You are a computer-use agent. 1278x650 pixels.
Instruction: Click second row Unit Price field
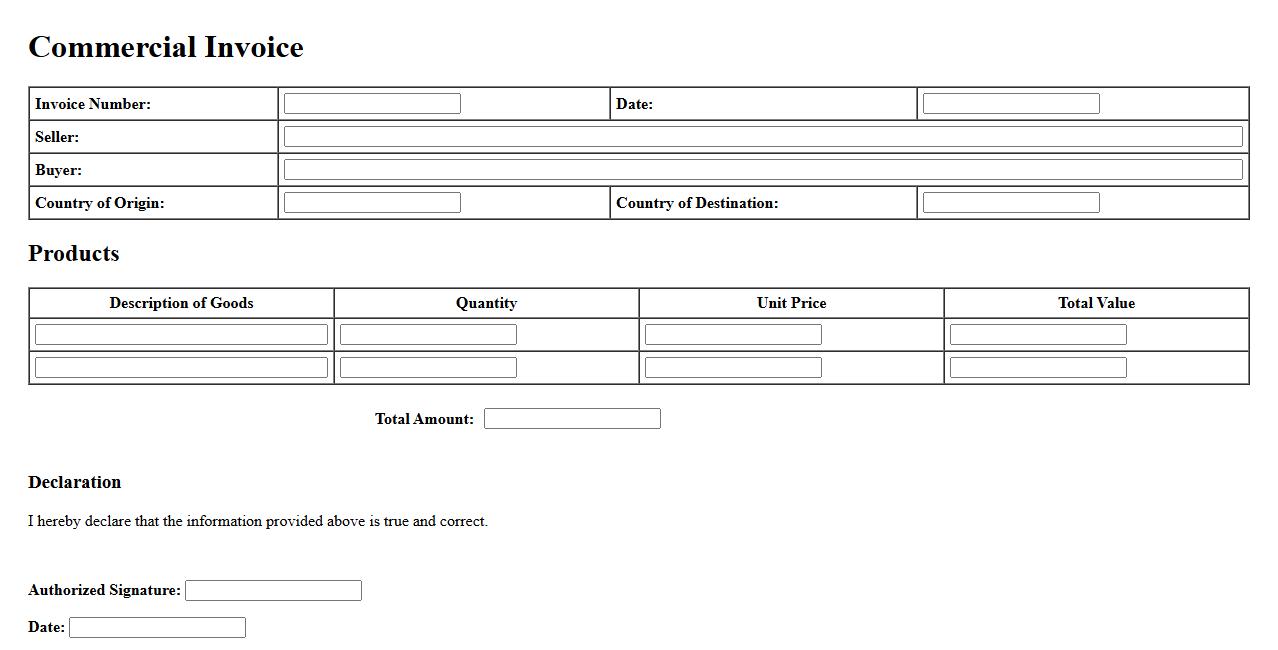point(733,368)
